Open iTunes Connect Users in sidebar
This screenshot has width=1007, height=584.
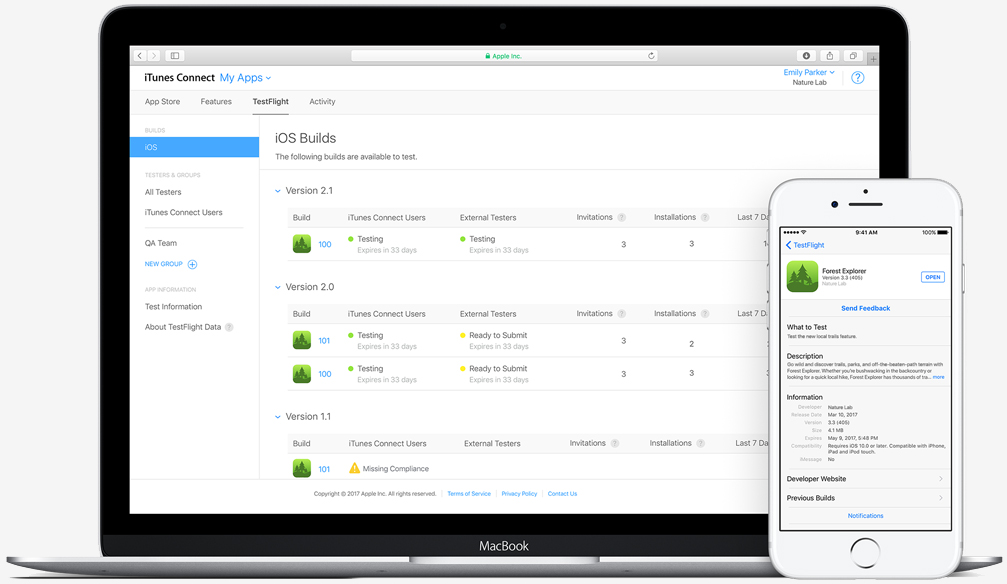click(184, 212)
